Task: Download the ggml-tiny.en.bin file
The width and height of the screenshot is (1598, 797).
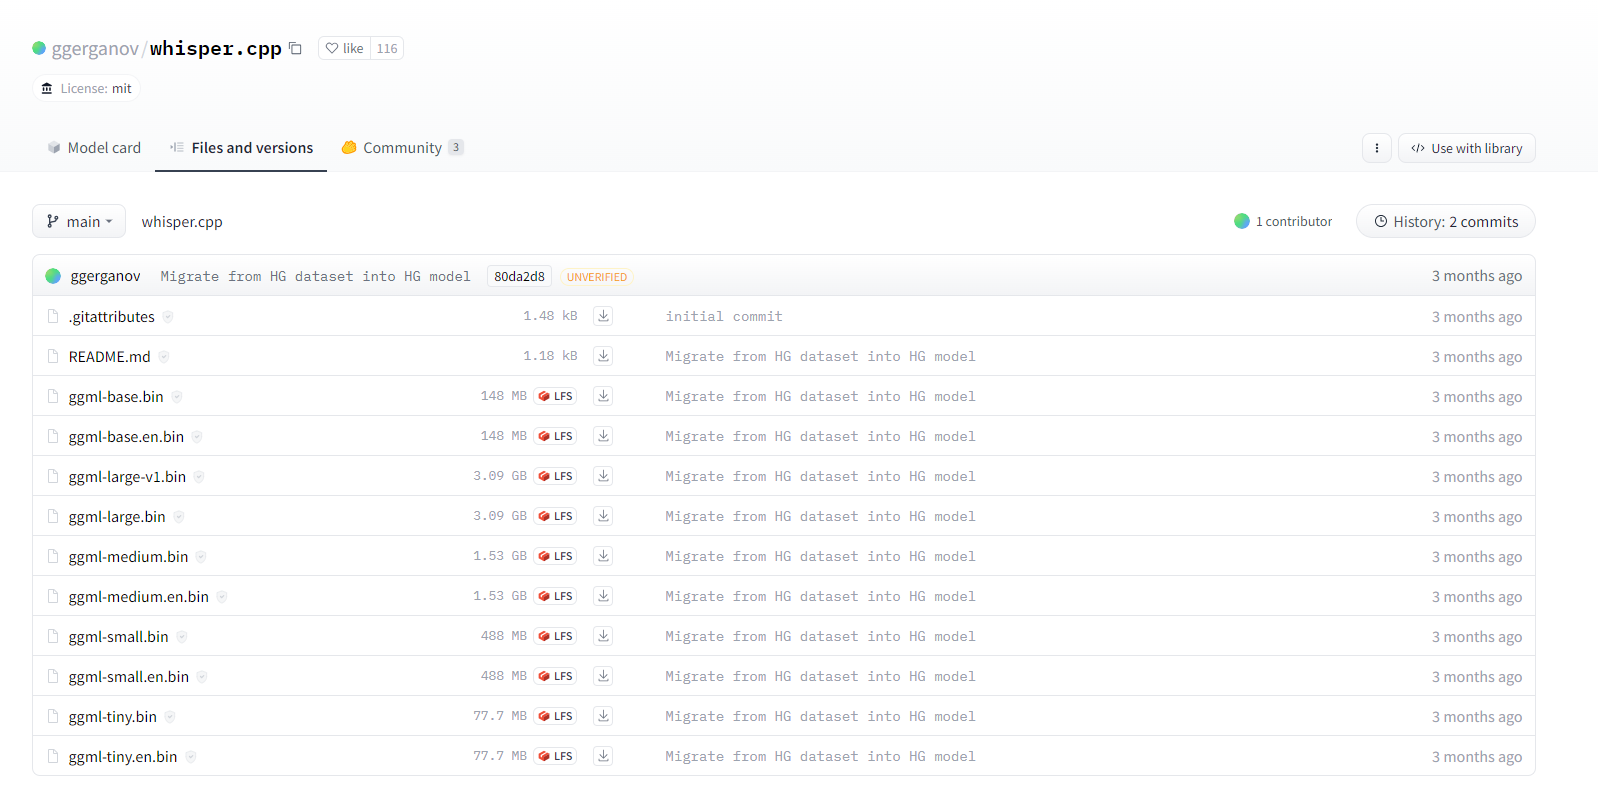Action: (603, 756)
